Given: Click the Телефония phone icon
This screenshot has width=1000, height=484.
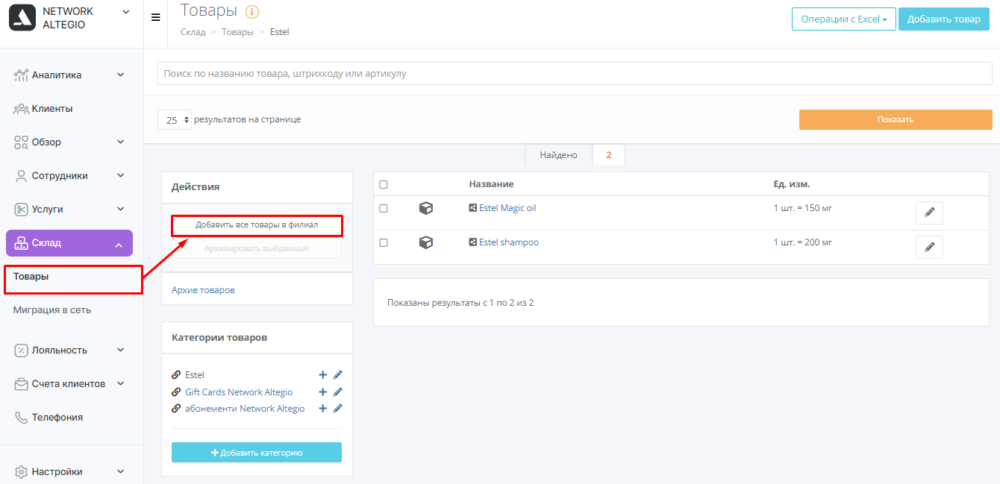Looking at the screenshot, I should pos(21,417).
